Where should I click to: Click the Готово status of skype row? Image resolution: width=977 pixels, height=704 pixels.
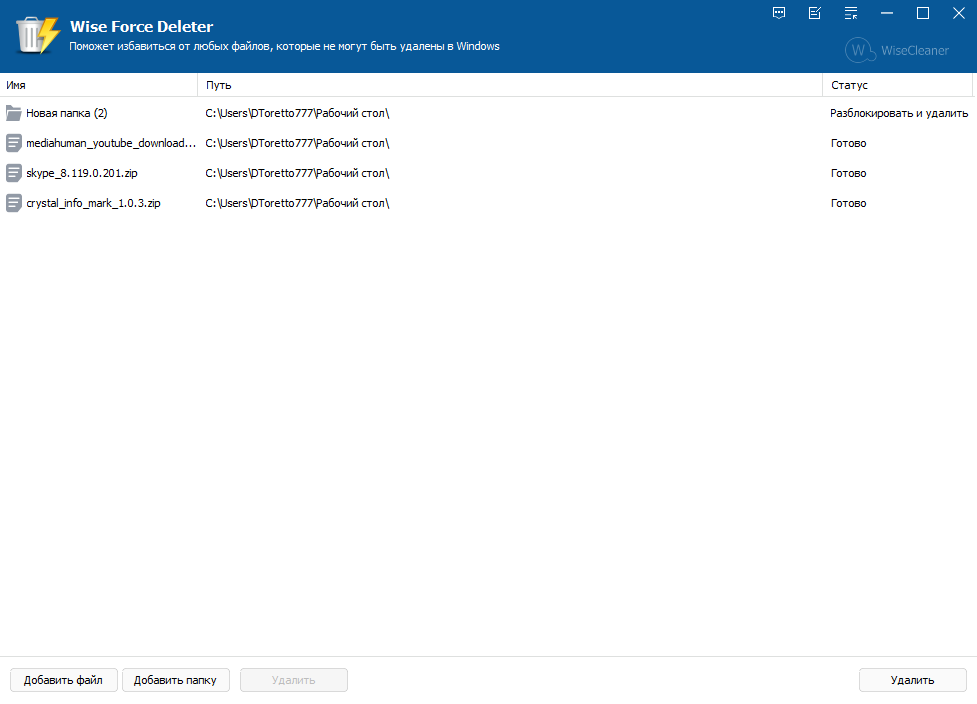point(849,173)
